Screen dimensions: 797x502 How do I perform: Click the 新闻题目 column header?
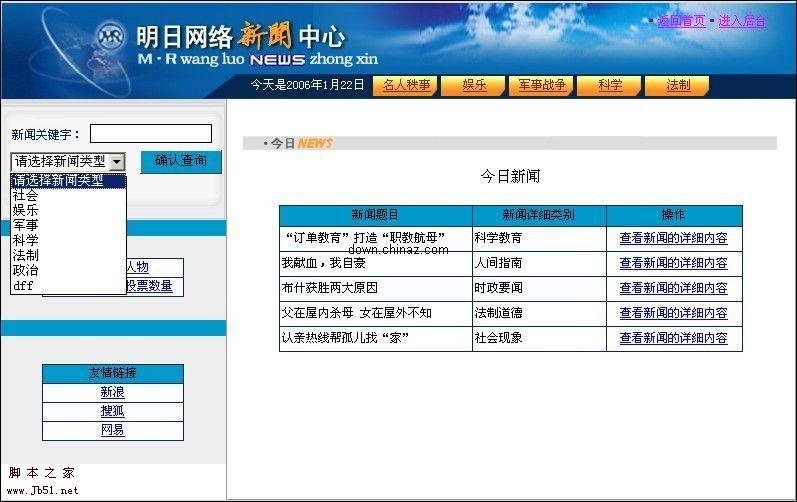coord(376,215)
